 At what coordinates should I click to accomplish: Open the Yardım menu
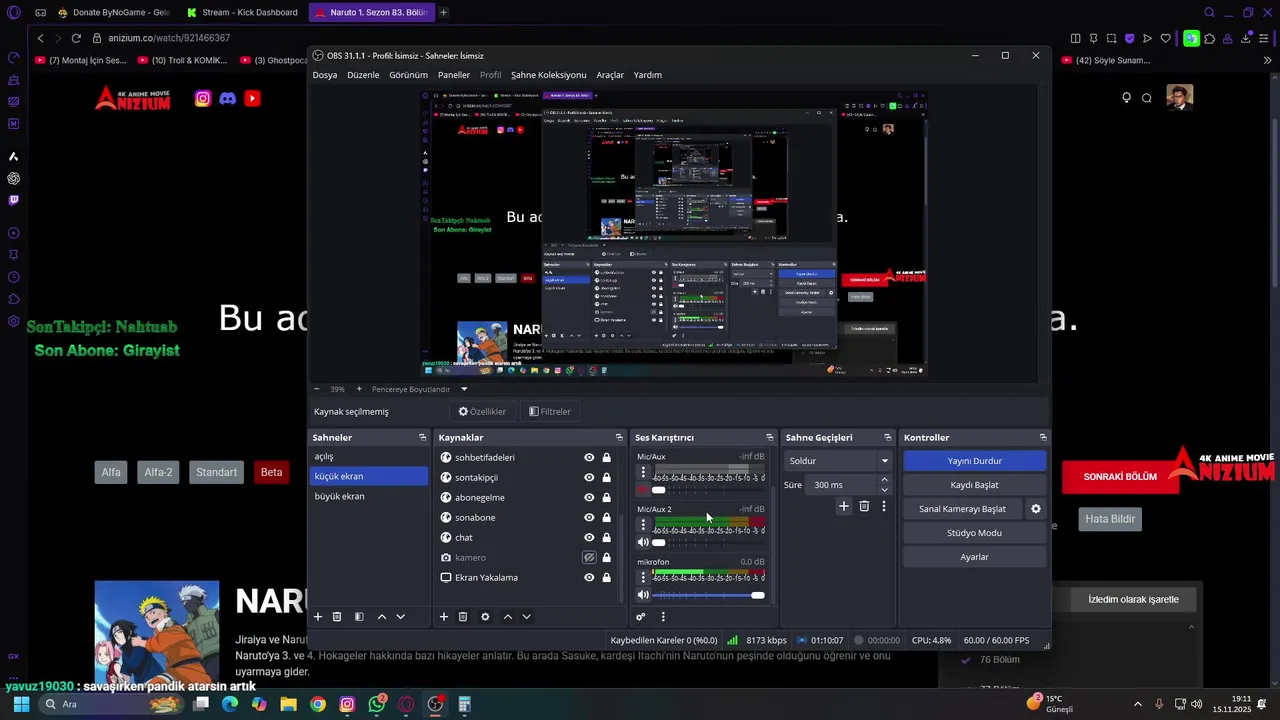click(648, 75)
